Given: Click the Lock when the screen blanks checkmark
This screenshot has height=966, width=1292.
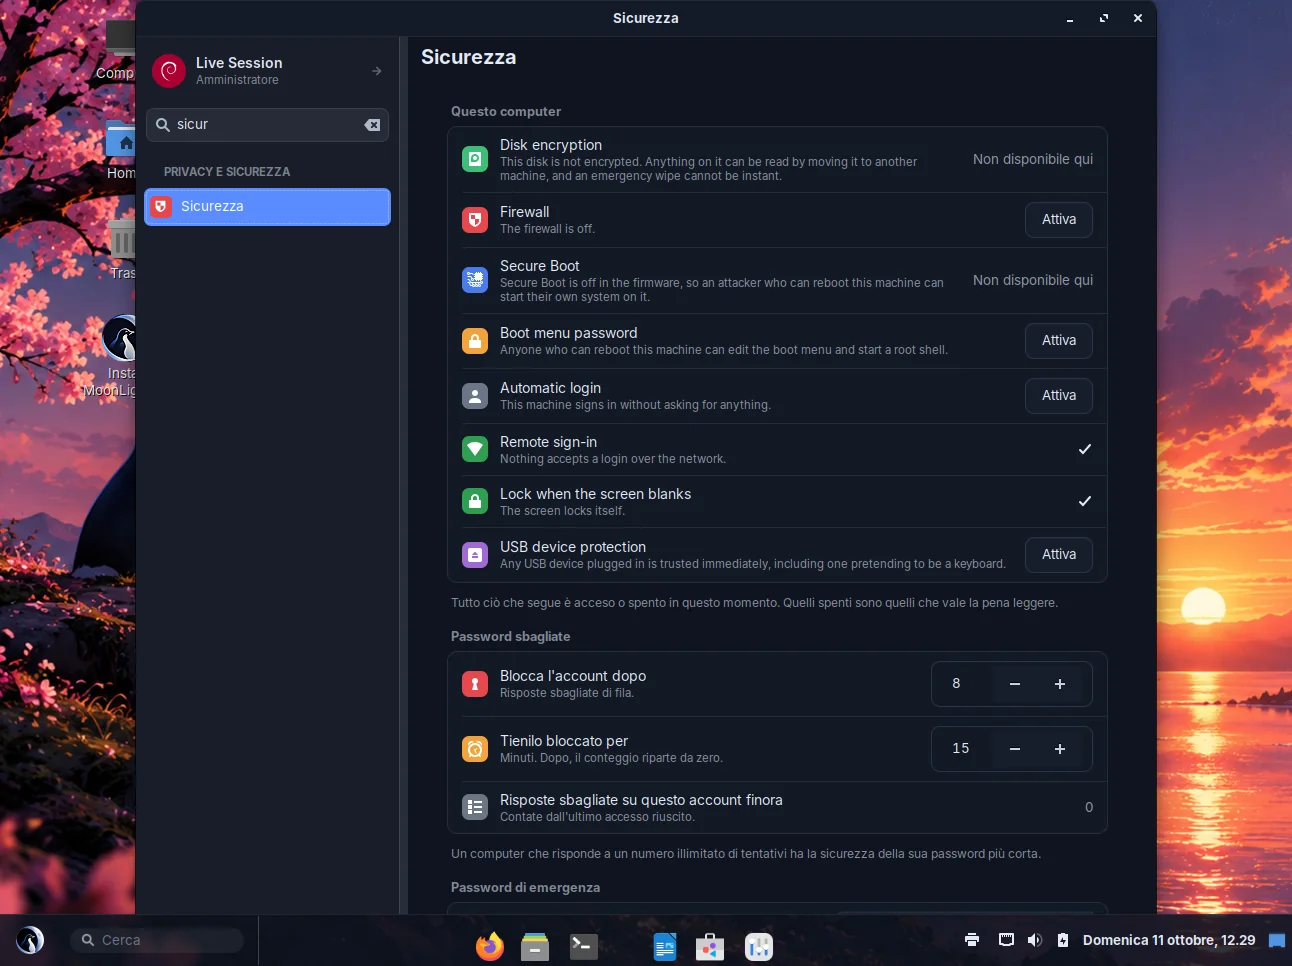Looking at the screenshot, I should pos(1085,501).
